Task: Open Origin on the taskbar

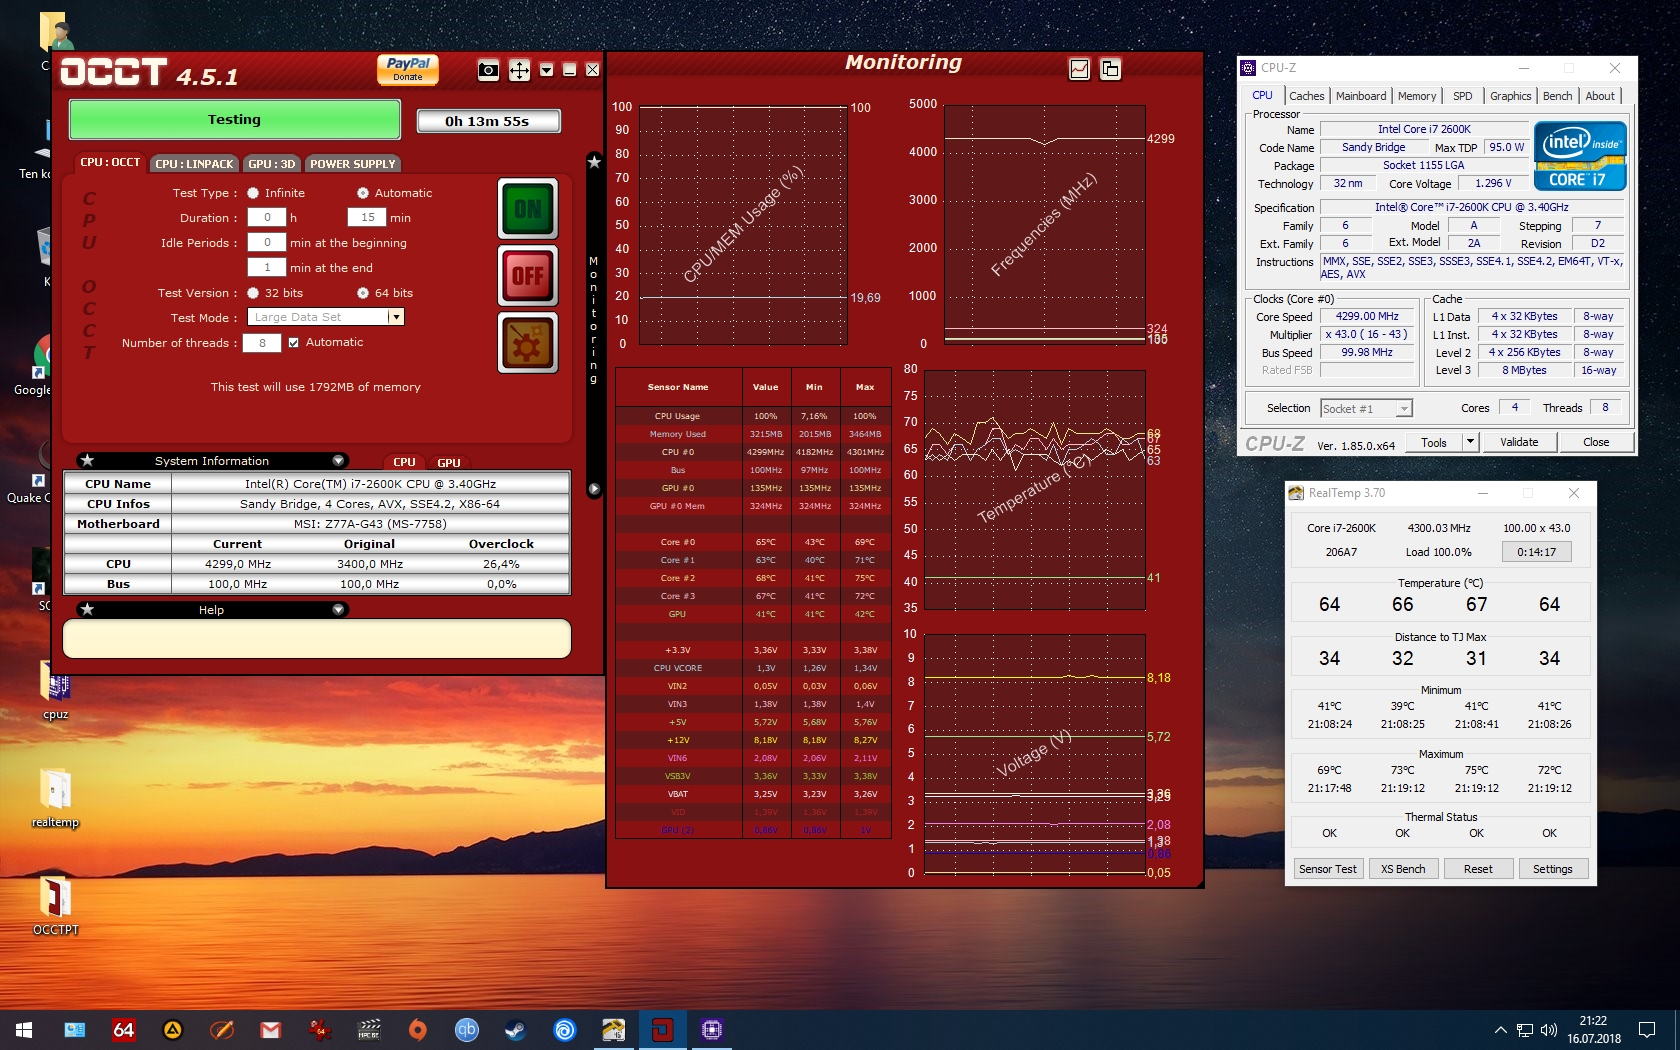Action: (x=418, y=1030)
